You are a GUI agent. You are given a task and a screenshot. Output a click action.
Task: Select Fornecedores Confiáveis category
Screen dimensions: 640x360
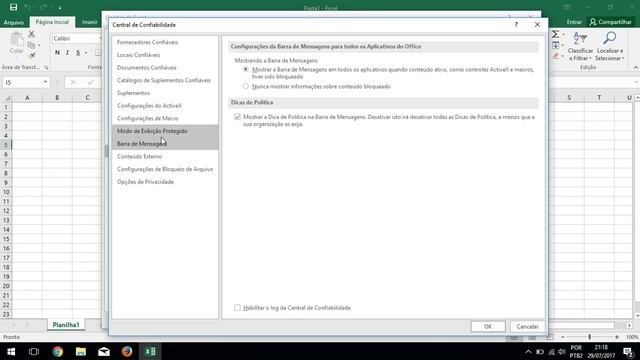coord(165,42)
